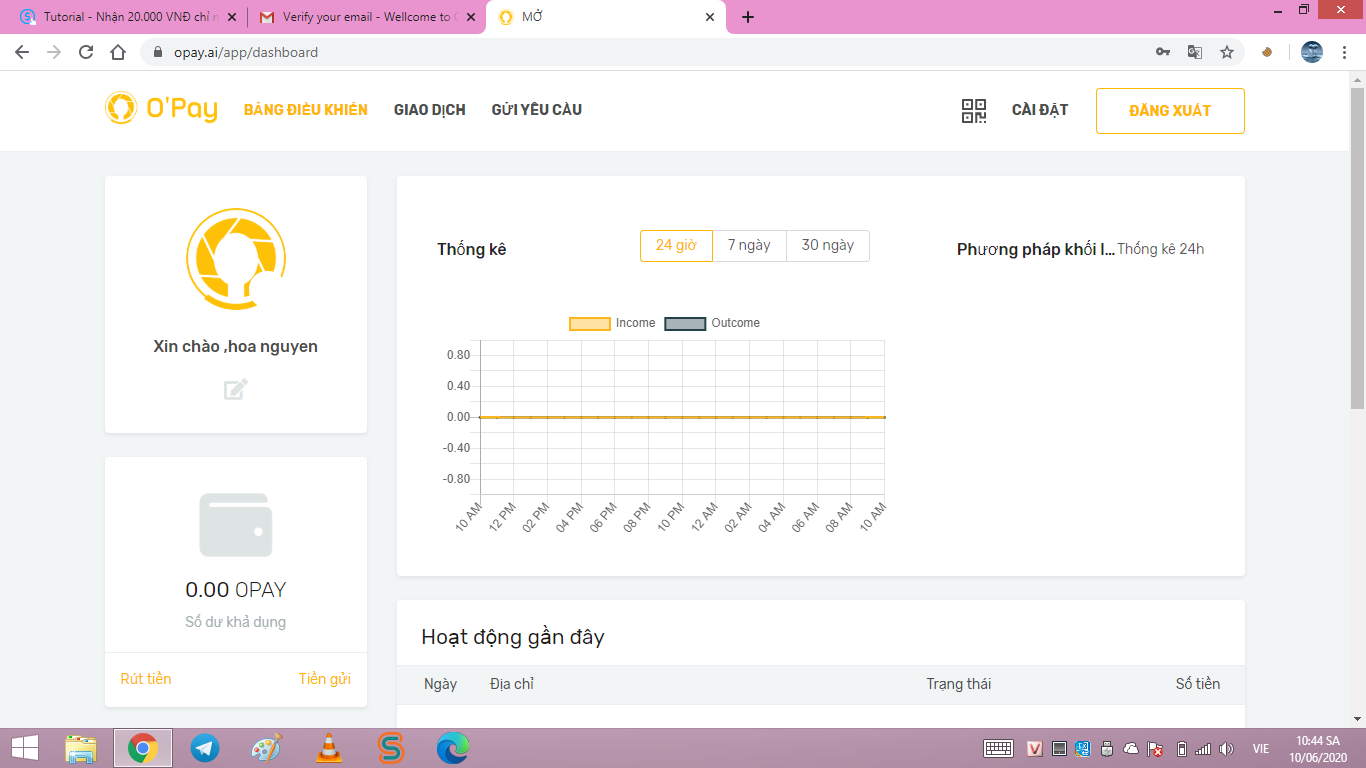Go back with the browser back arrow
The width and height of the screenshot is (1366, 768).
[22, 52]
